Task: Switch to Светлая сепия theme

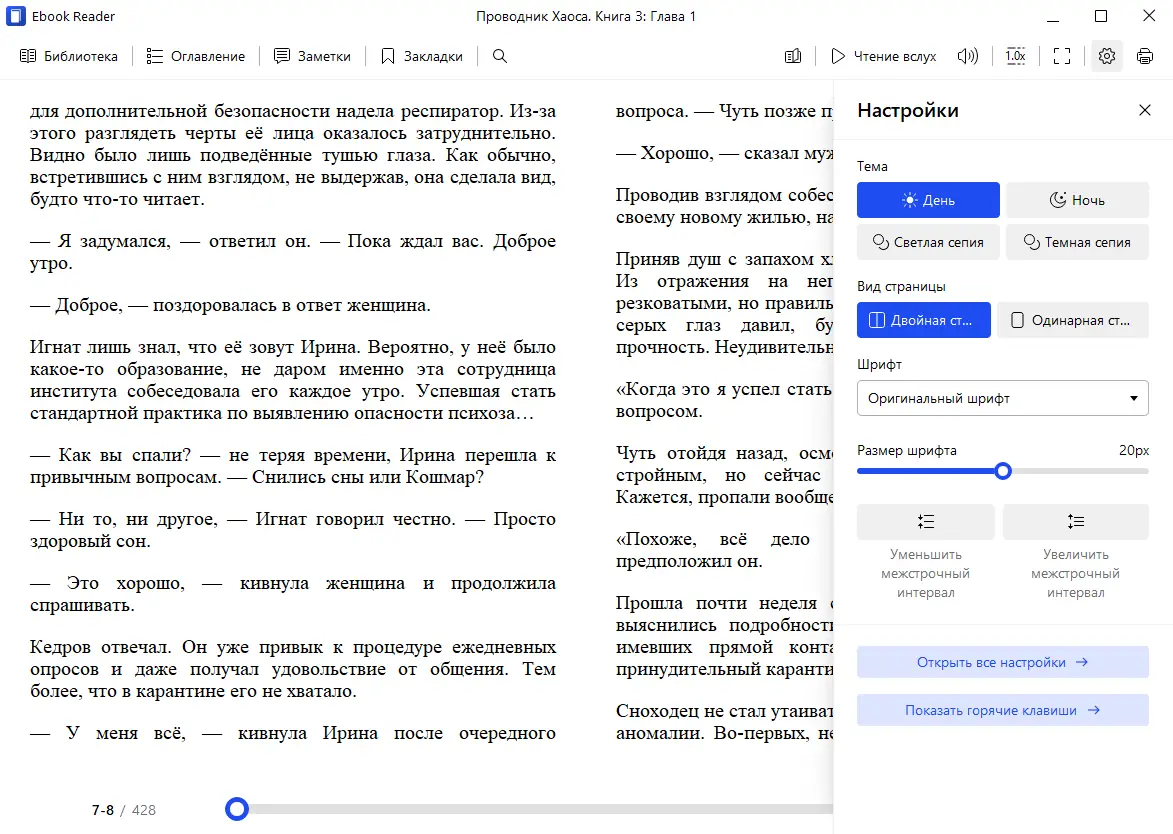Action: click(928, 242)
